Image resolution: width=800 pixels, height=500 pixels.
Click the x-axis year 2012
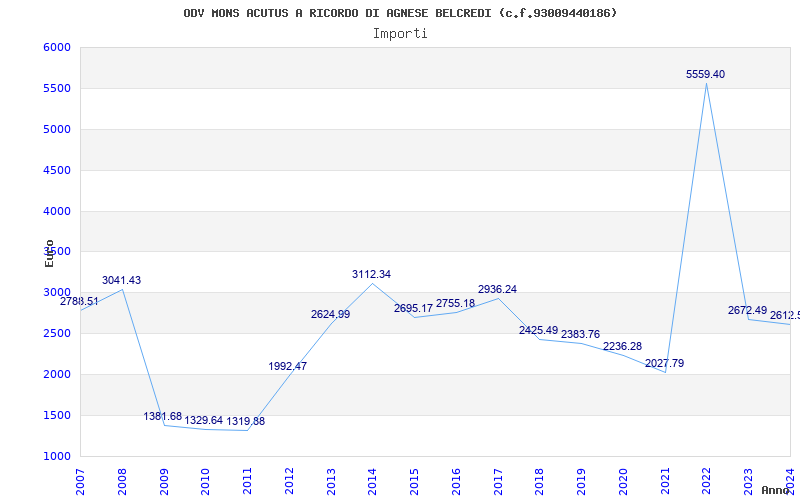(289, 482)
